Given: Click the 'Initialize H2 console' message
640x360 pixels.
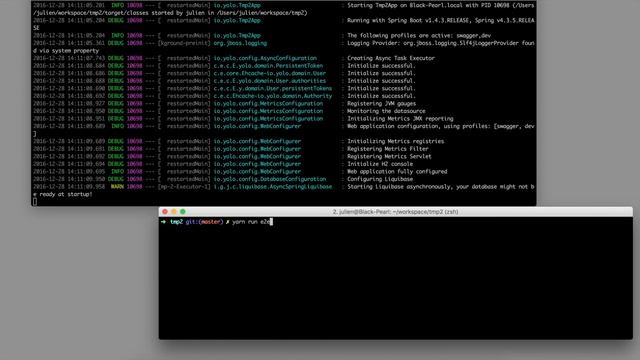Looking at the screenshot, I should tap(380, 164).
